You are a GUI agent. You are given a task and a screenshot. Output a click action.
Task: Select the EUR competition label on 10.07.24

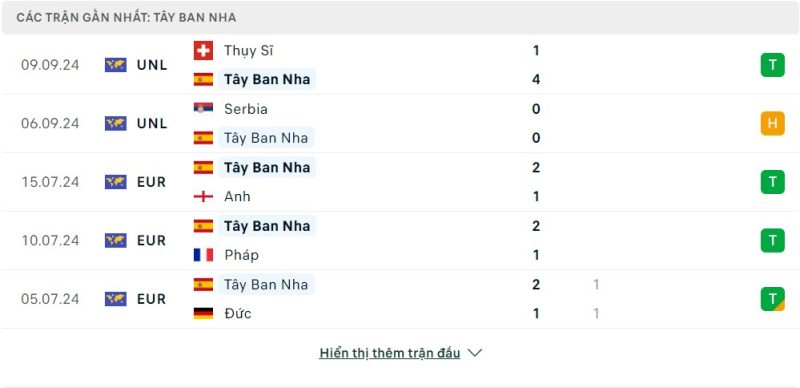click(x=152, y=240)
